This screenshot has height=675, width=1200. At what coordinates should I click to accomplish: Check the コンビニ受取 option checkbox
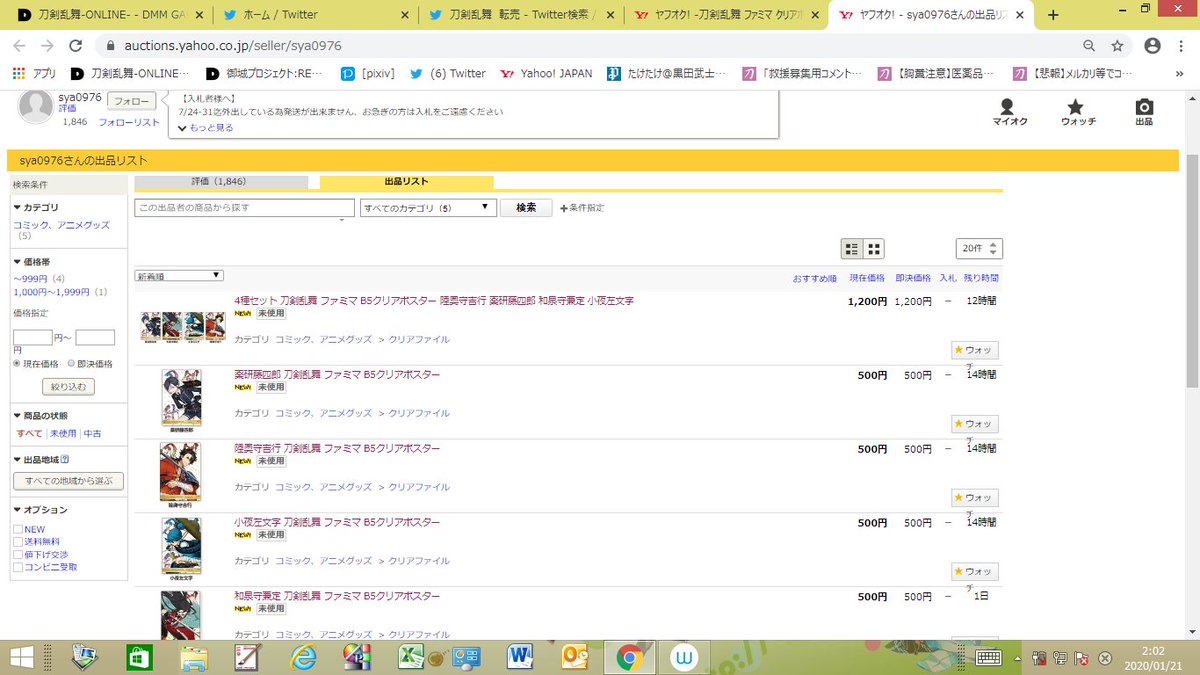18,567
